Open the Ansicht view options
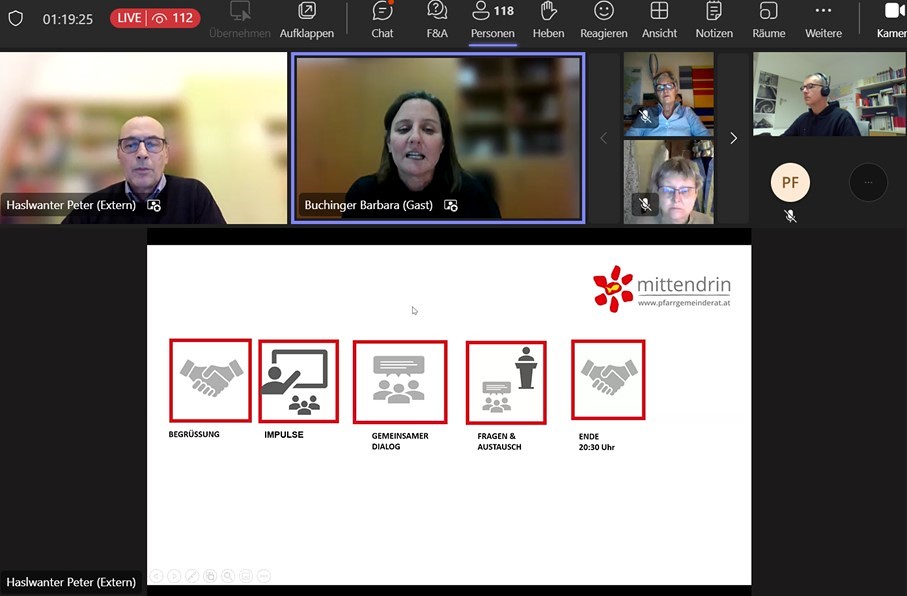The width and height of the screenshot is (907, 596). click(659, 20)
